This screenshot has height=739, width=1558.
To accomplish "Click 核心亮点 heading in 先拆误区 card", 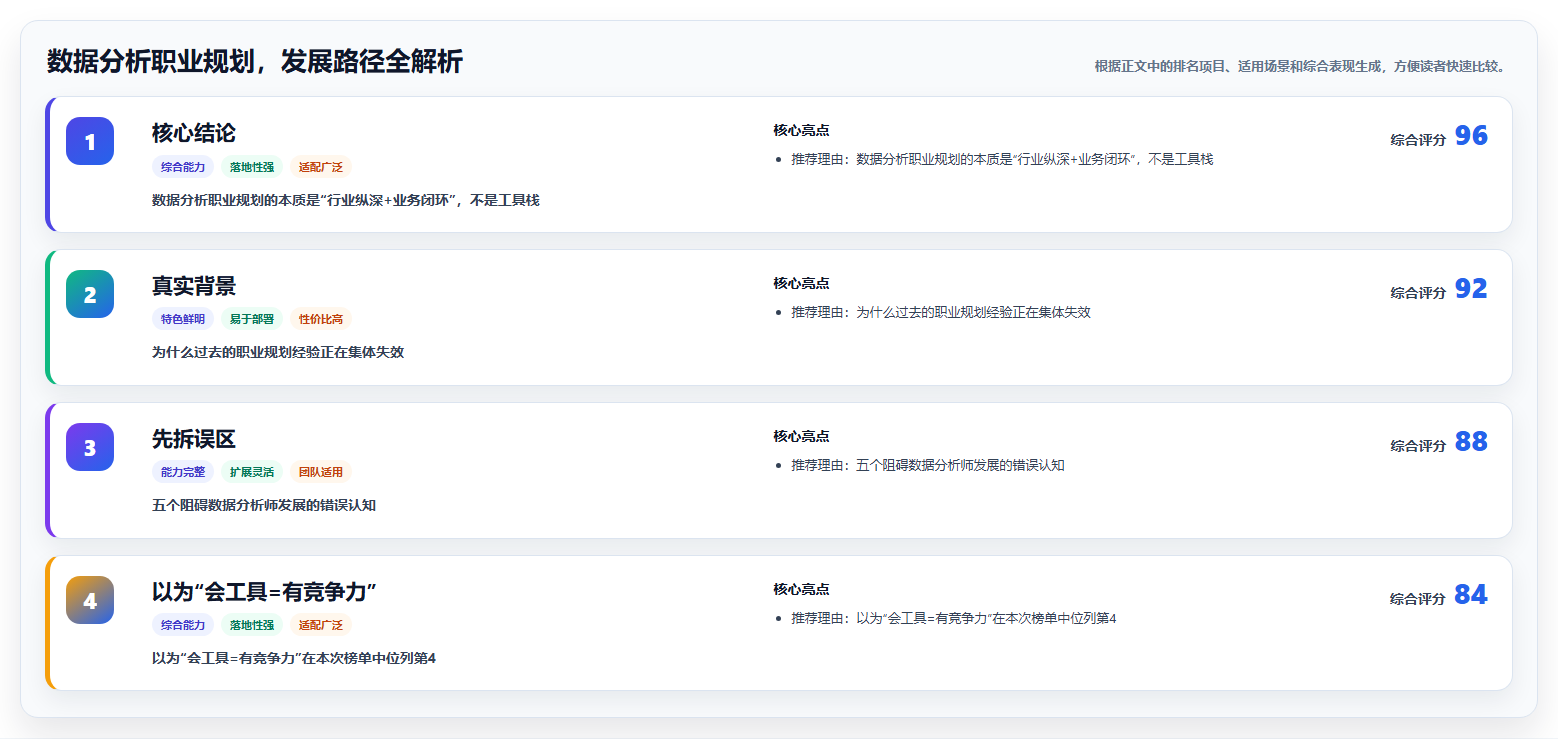I will click(801, 436).
